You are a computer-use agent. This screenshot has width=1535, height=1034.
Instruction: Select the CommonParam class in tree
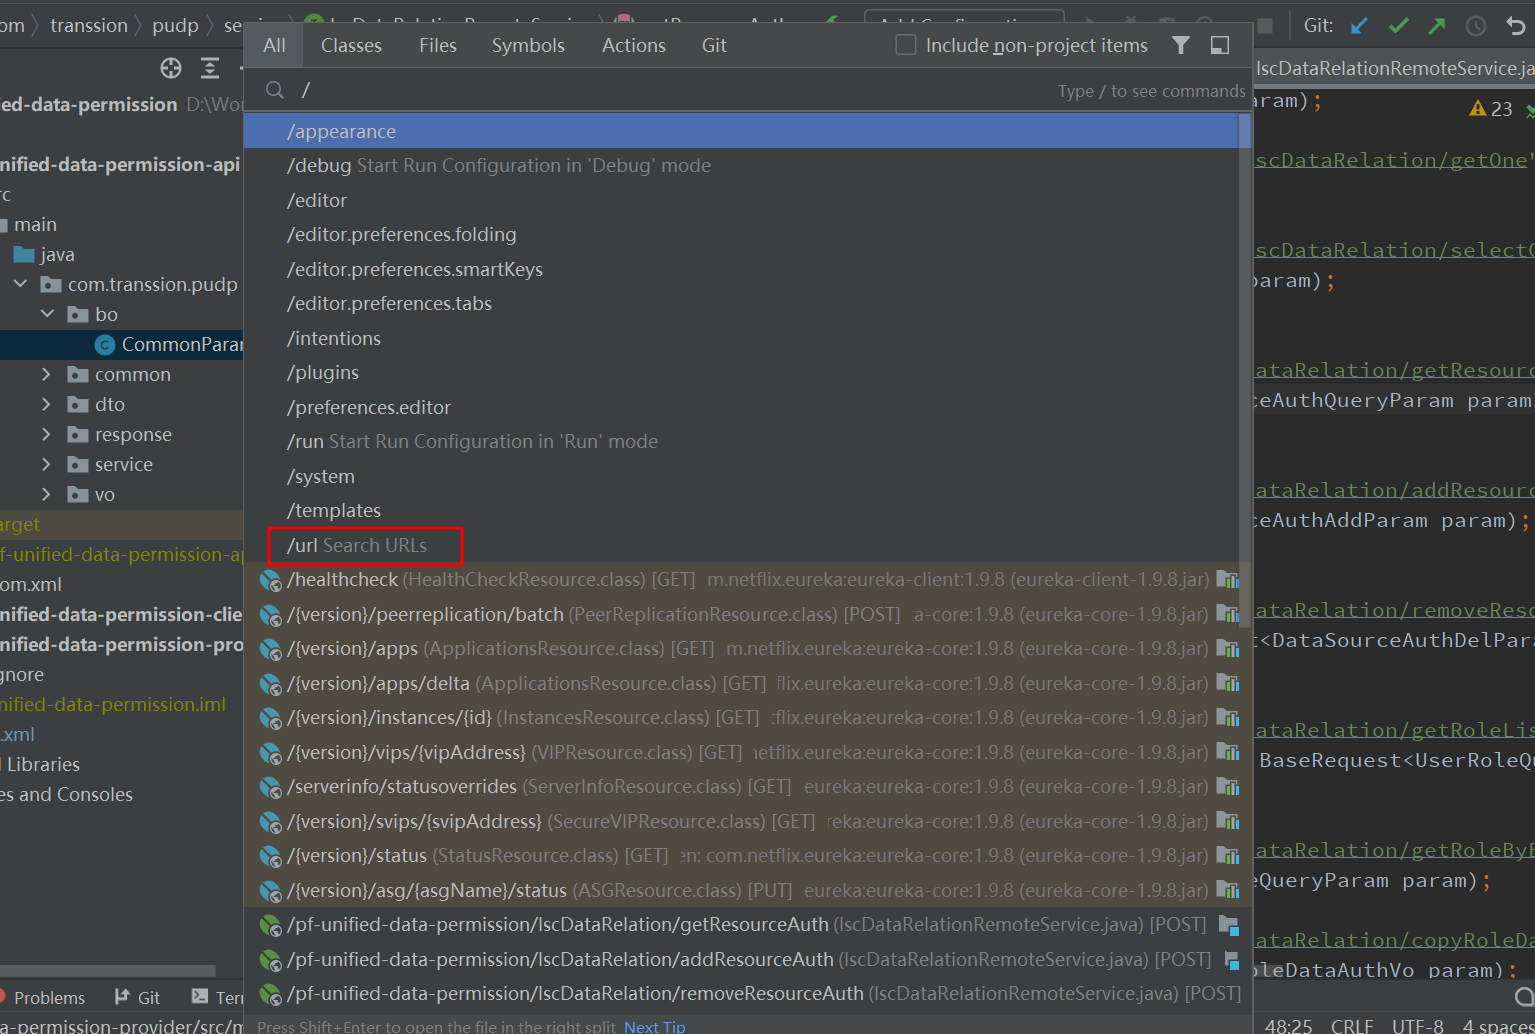point(182,344)
